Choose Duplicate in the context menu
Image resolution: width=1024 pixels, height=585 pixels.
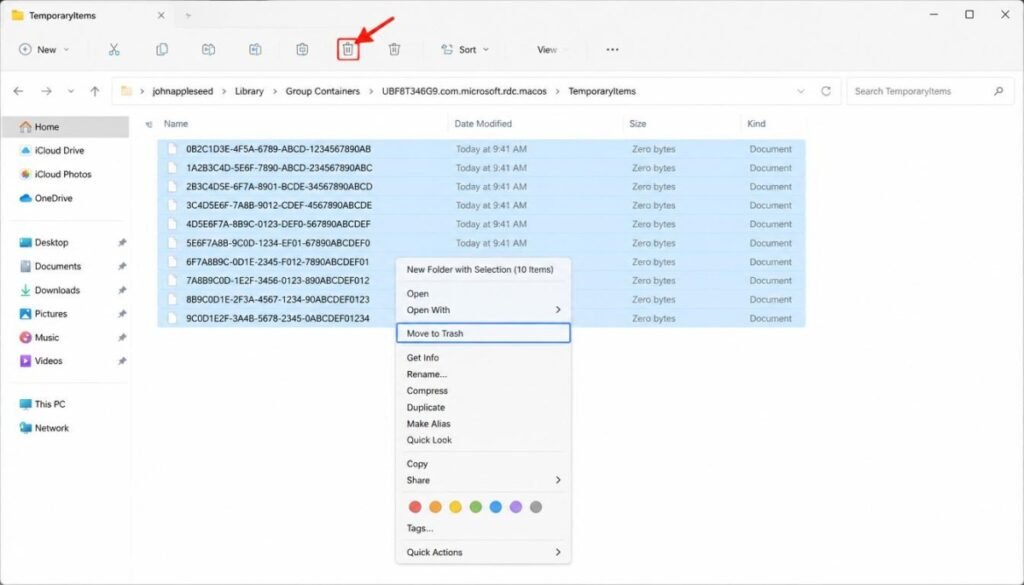(x=483, y=407)
